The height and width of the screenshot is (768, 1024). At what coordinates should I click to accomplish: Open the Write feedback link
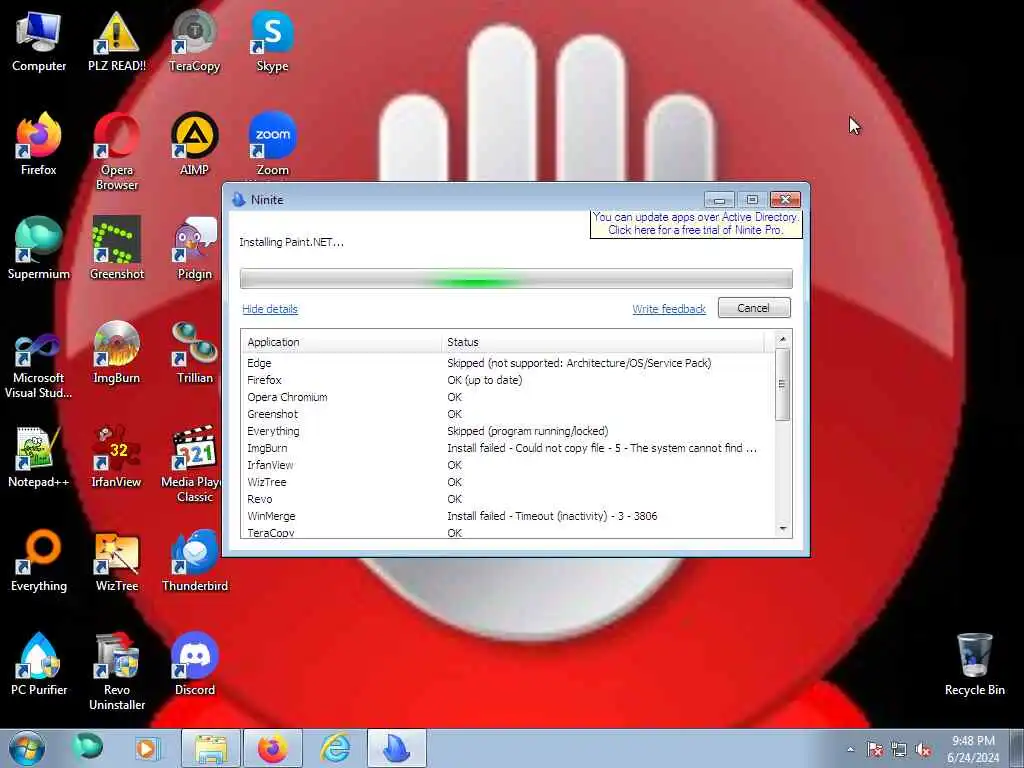click(669, 309)
